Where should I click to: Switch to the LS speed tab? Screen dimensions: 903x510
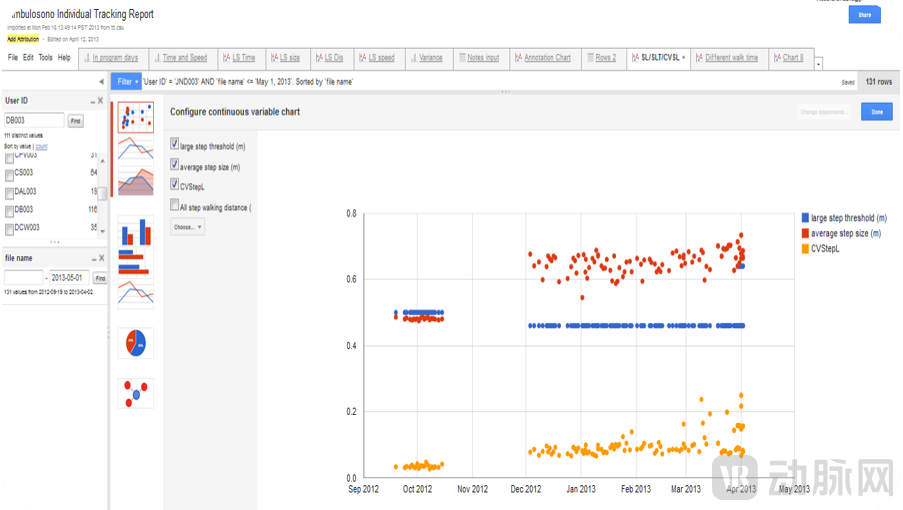click(x=378, y=58)
